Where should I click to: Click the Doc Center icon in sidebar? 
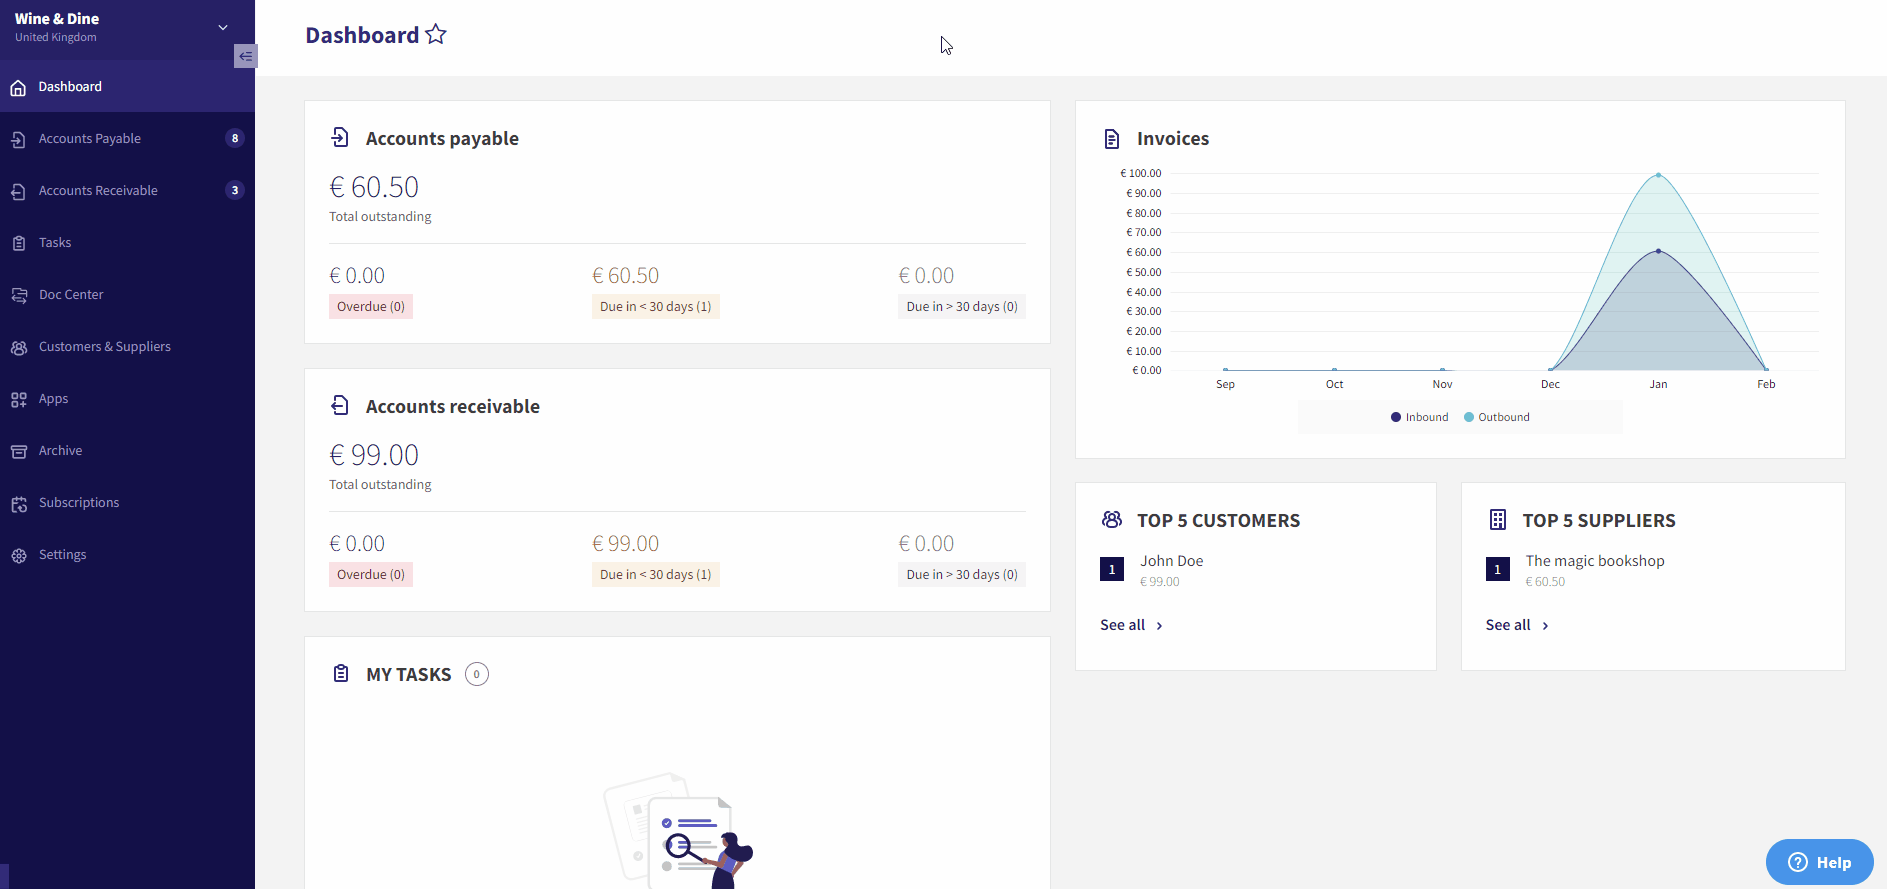click(x=18, y=295)
